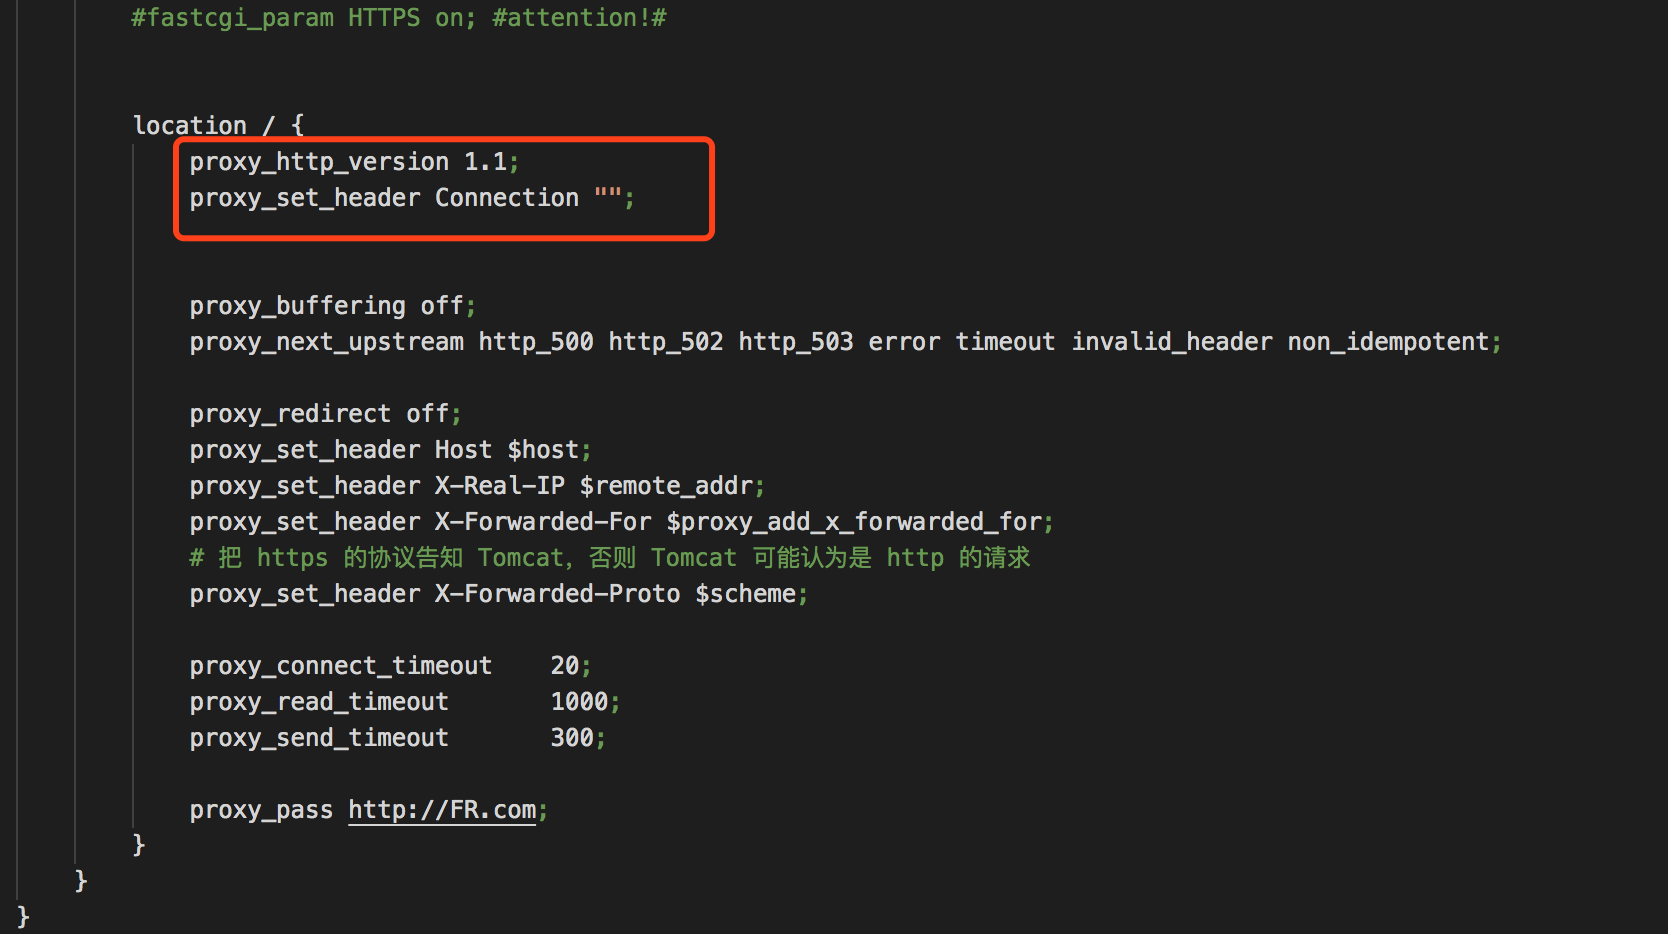Click the $host variable
The image size is (1668, 934).
tap(543, 450)
